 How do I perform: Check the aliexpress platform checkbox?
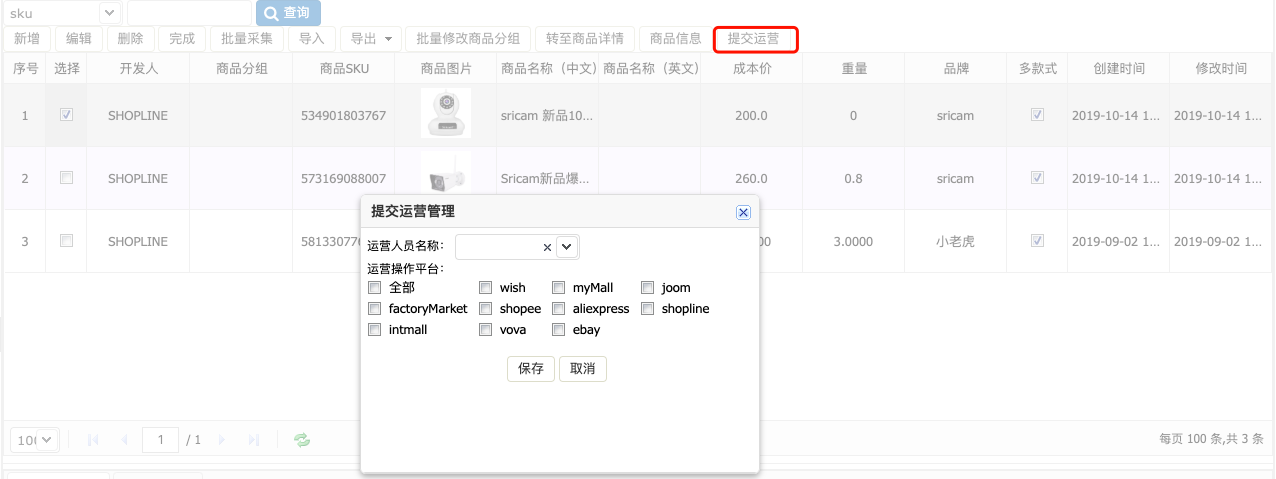click(559, 308)
